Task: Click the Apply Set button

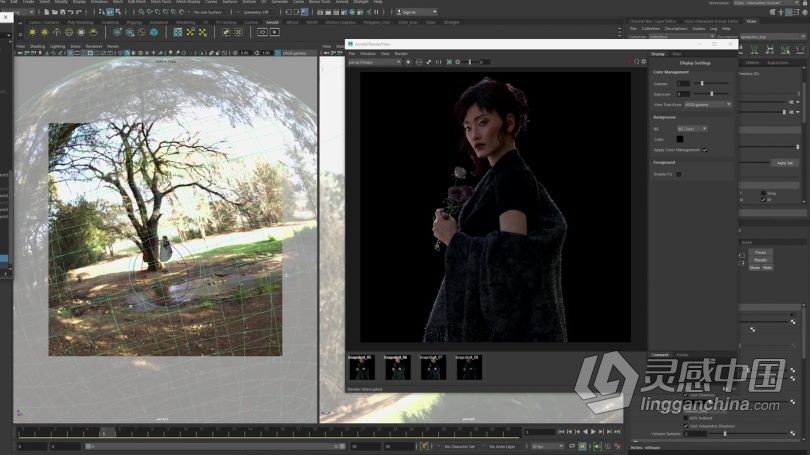Action: point(785,163)
